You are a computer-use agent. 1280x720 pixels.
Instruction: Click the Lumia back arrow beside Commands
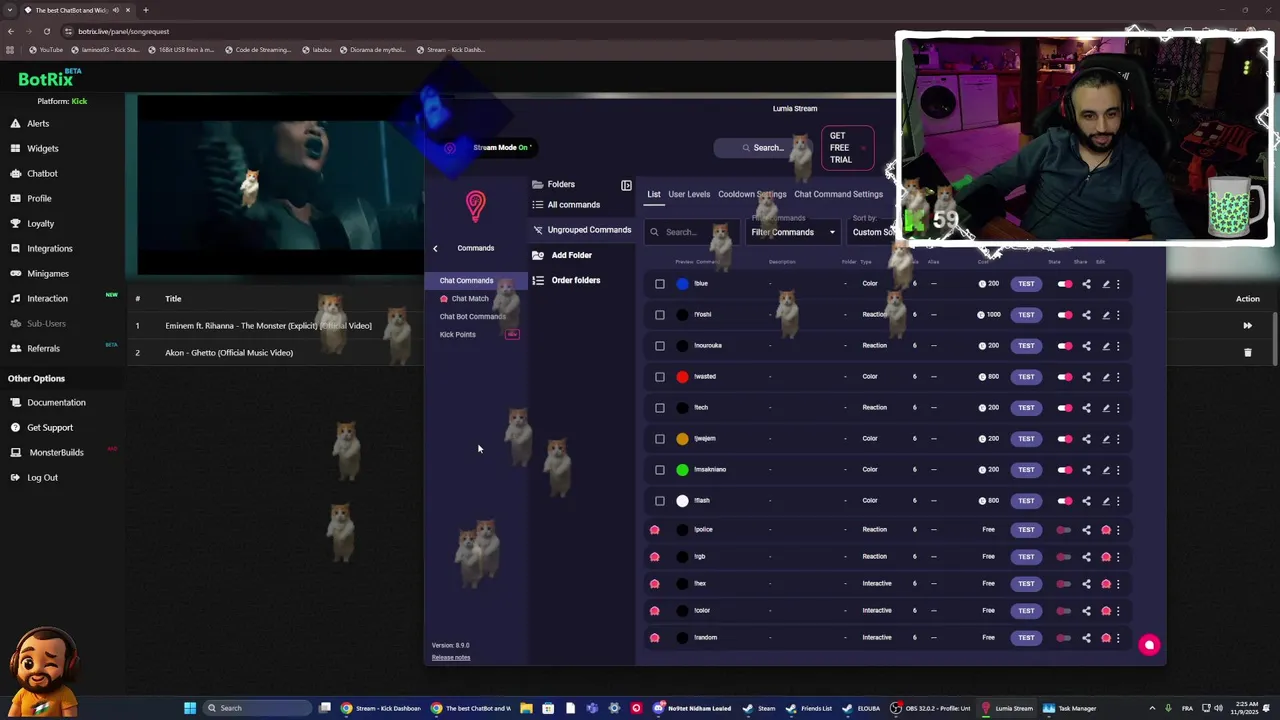click(435, 248)
